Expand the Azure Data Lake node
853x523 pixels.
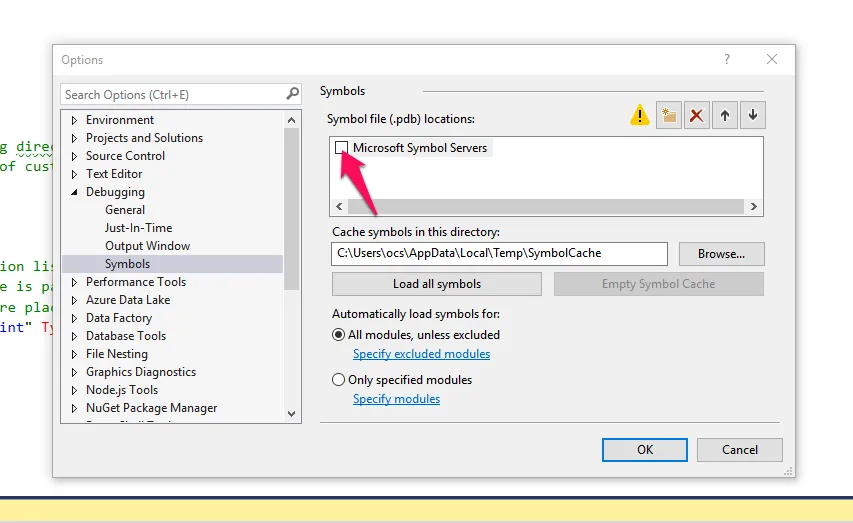(75, 300)
